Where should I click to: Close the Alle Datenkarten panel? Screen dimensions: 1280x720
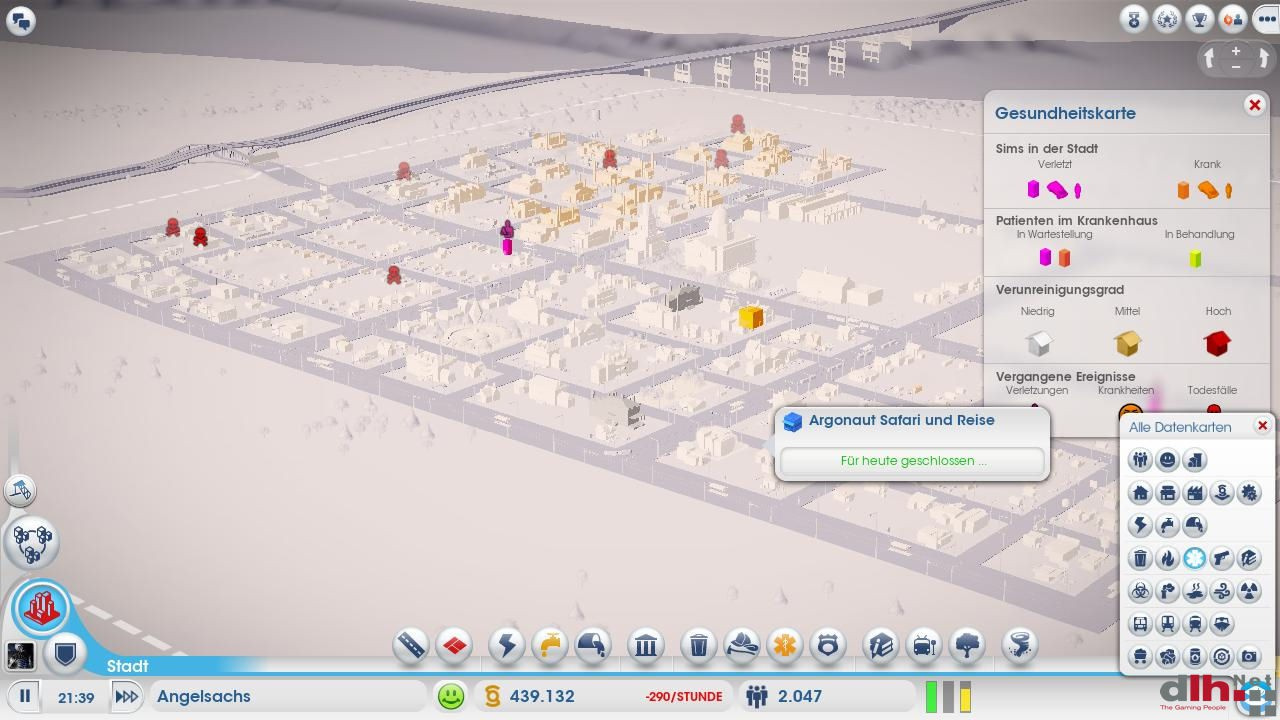click(1262, 426)
